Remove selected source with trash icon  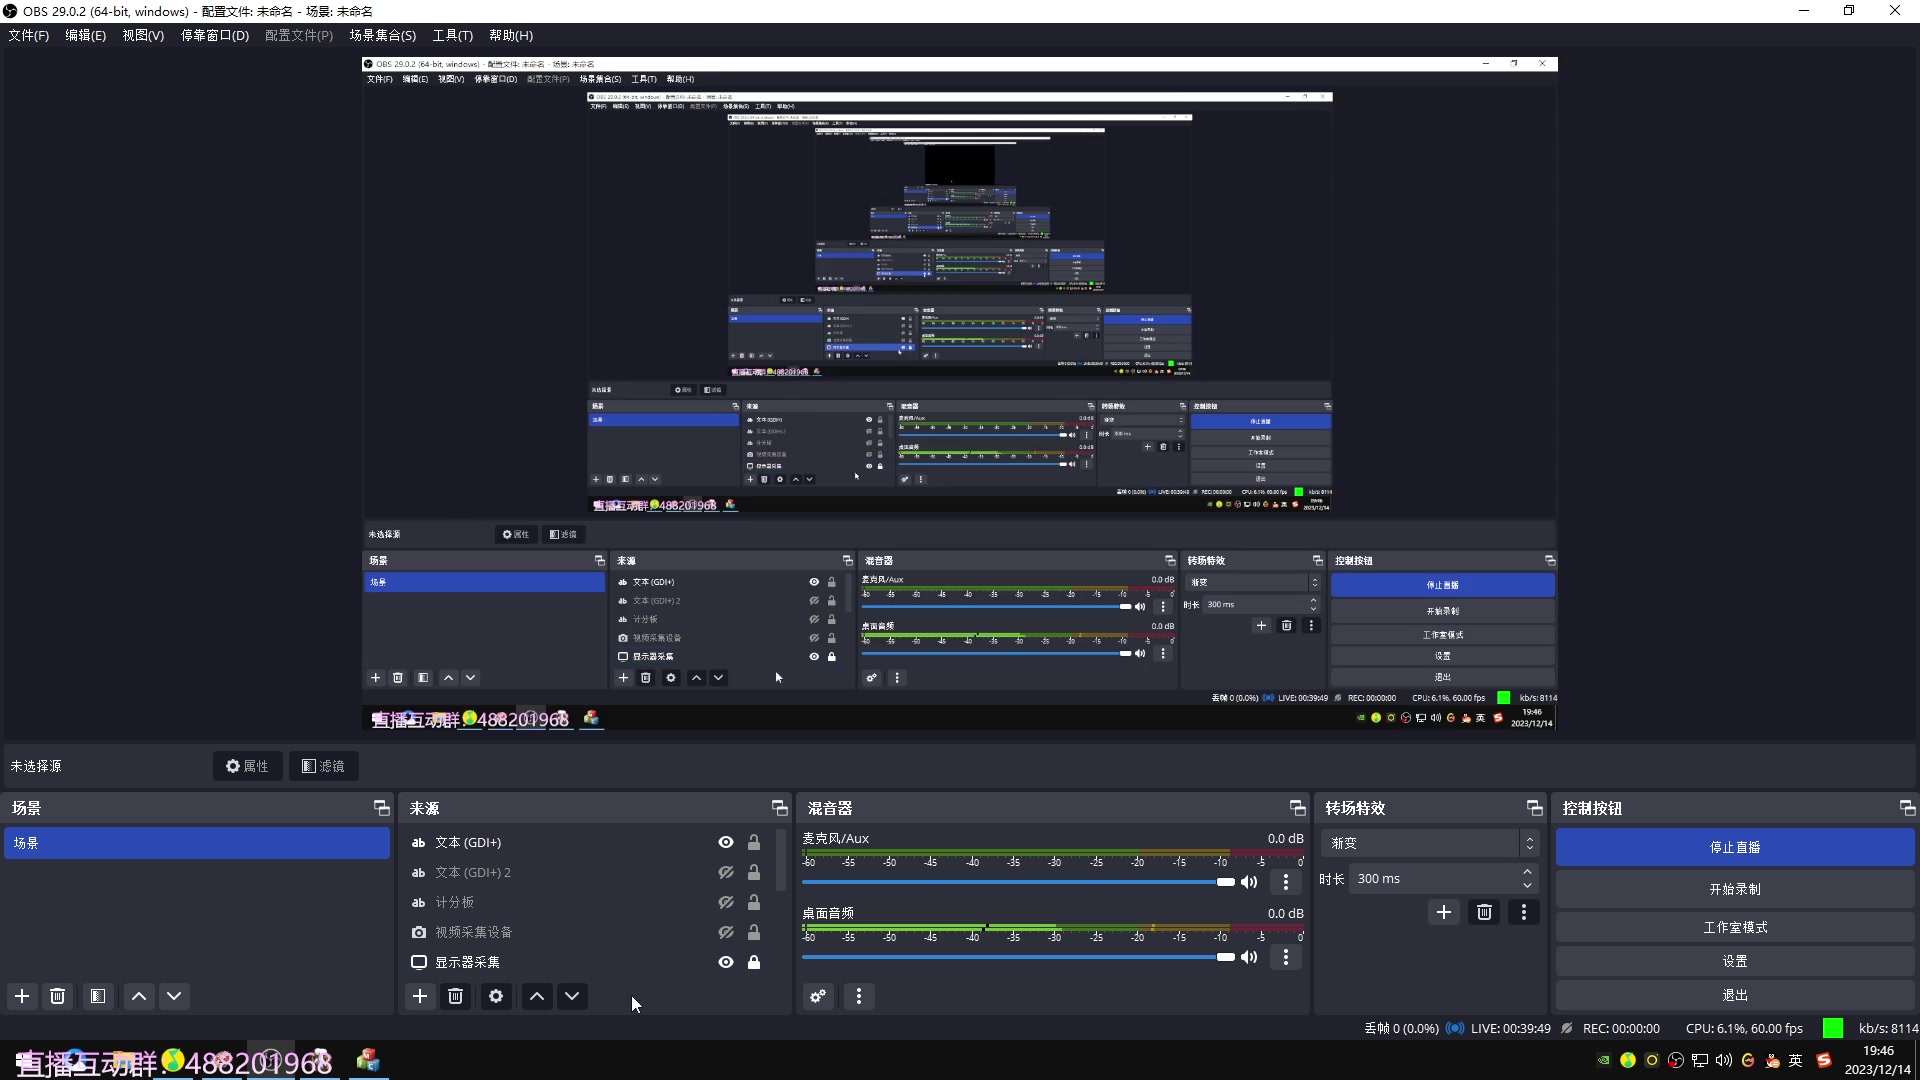click(456, 996)
